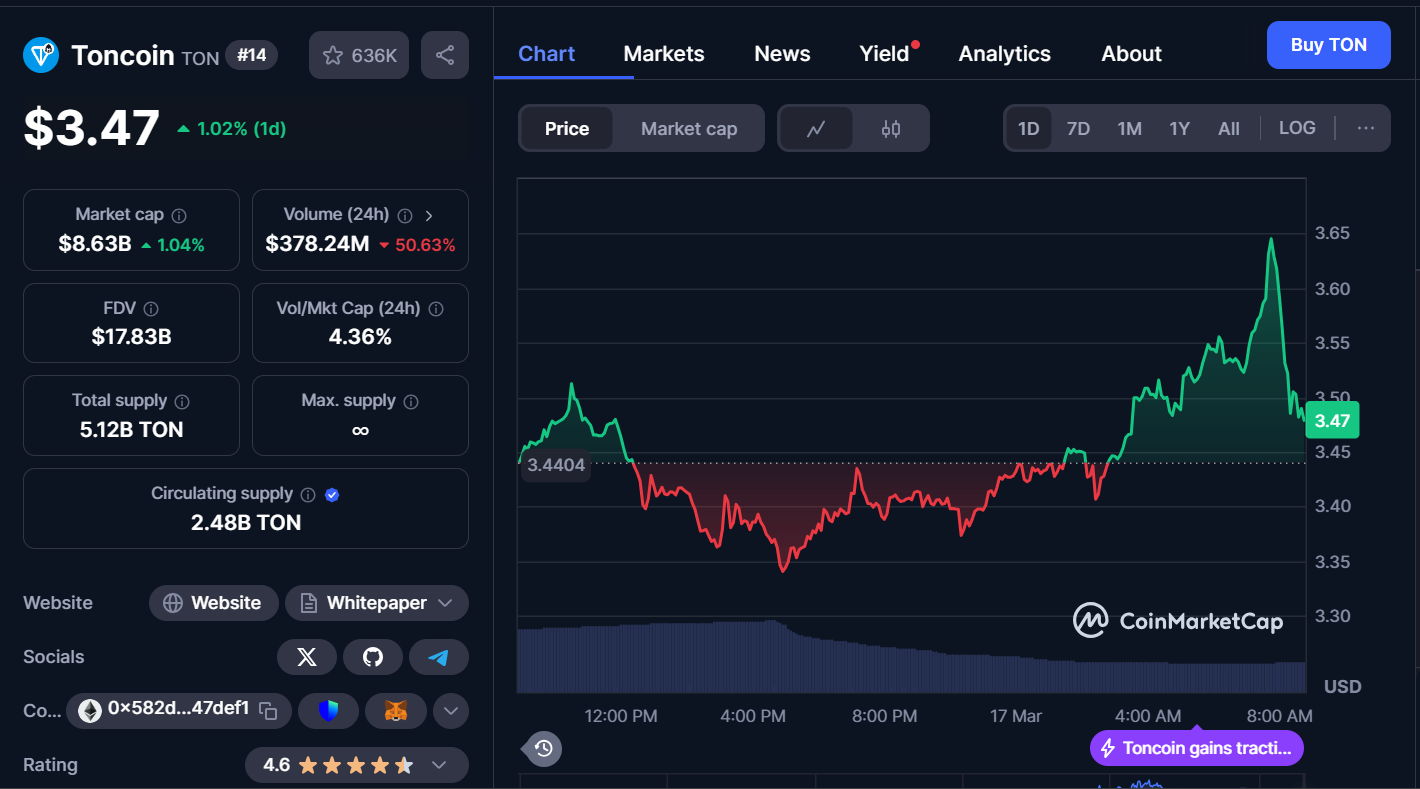Open more chart options ellipsis
This screenshot has width=1420, height=789.
pos(1366,128)
